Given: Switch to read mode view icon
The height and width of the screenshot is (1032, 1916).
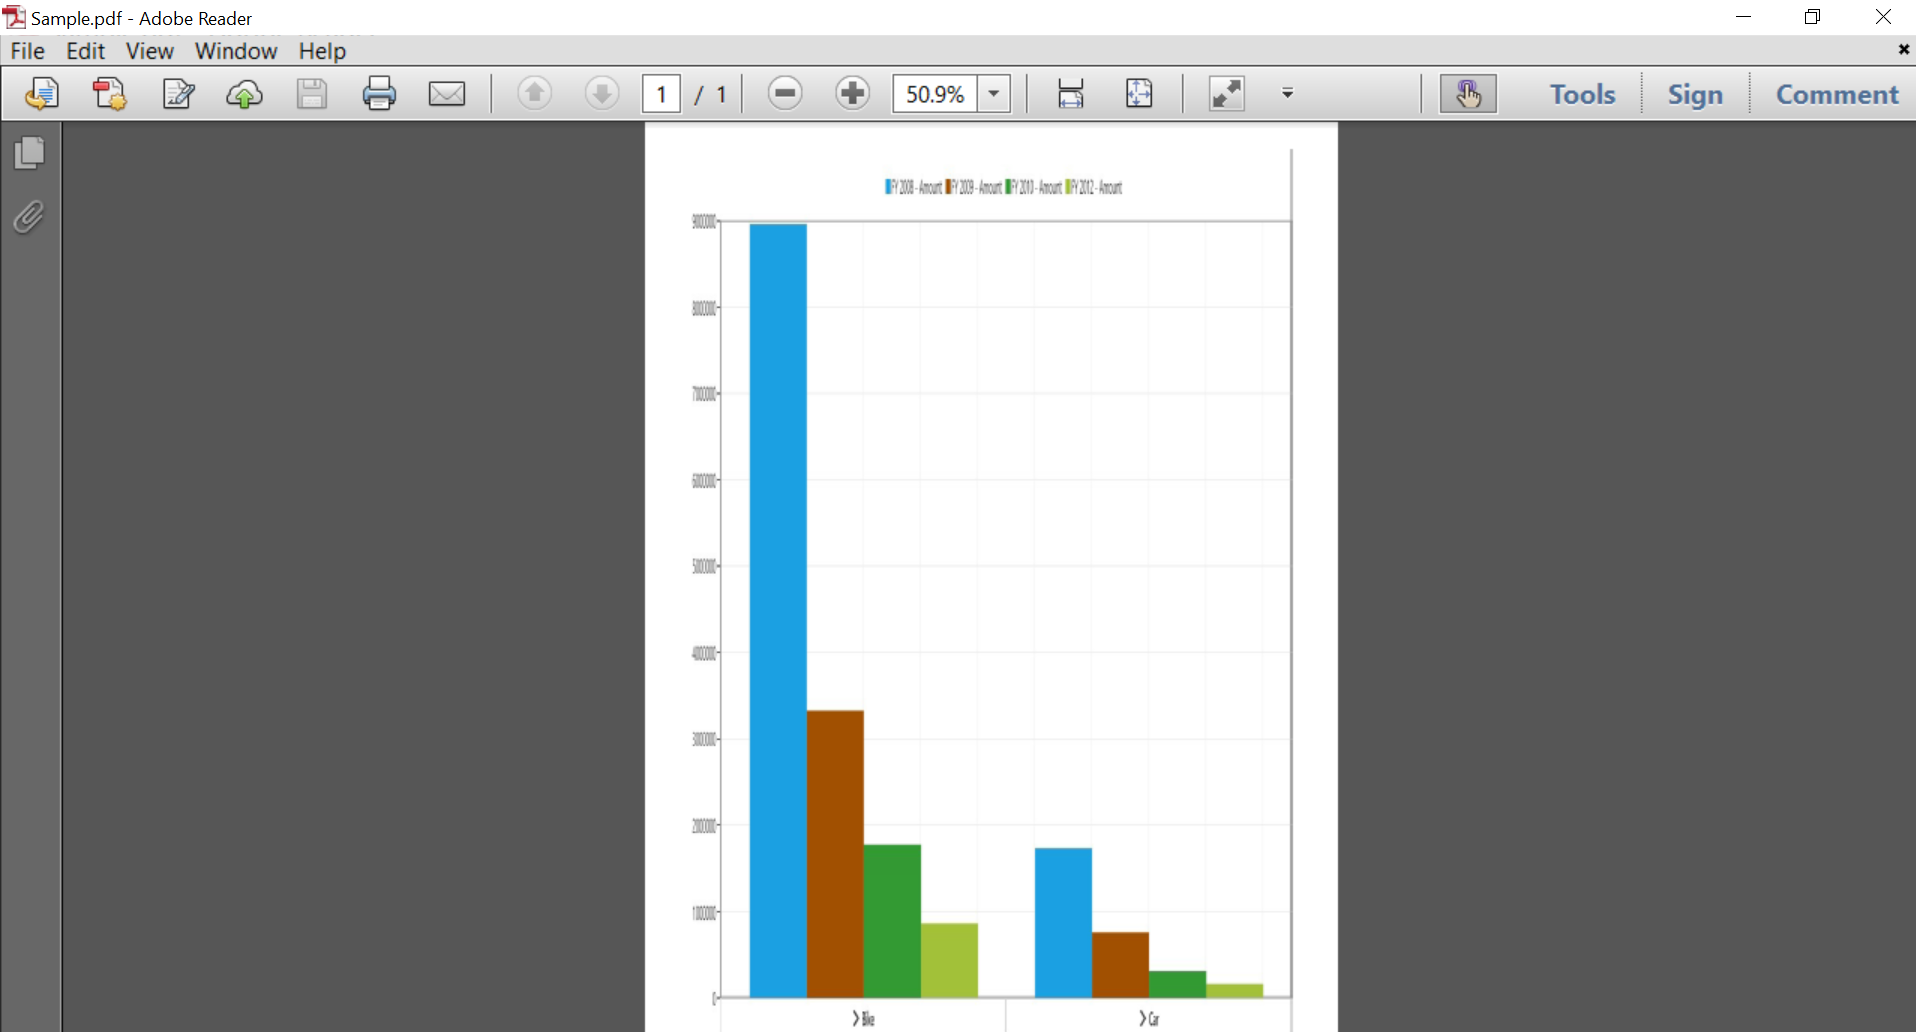Looking at the screenshot, I should [1227, 94].
